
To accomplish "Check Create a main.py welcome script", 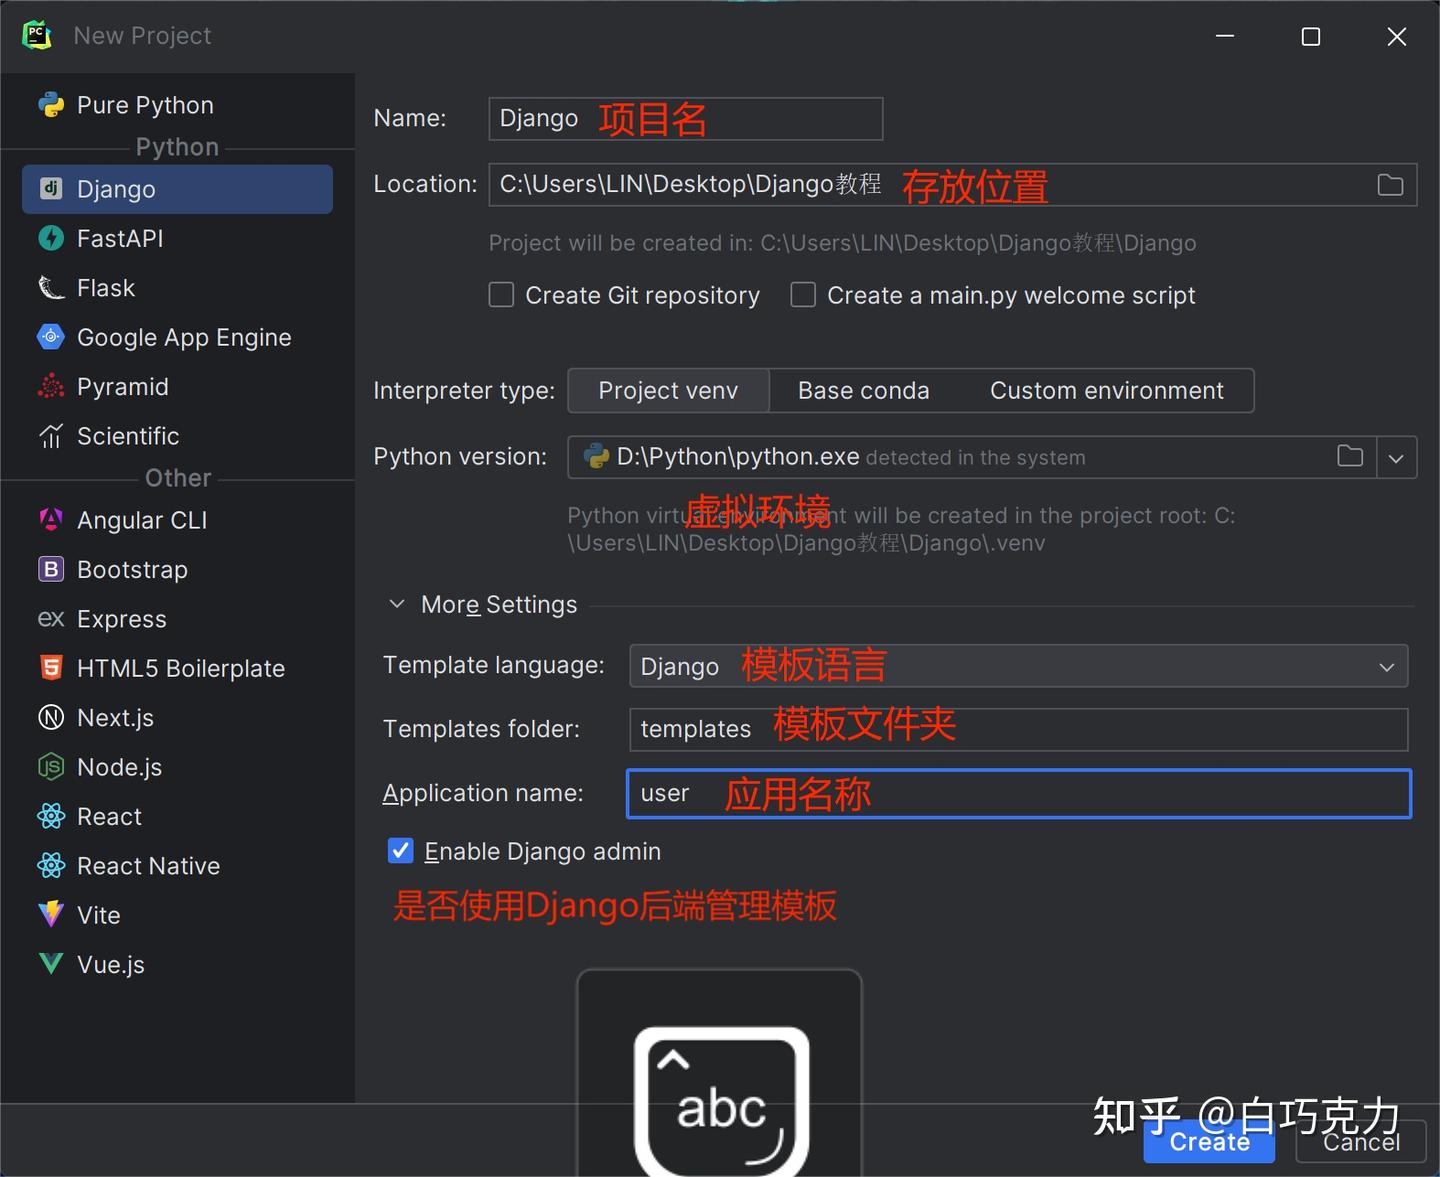I will pyautogui.click(x=803, y=294).
